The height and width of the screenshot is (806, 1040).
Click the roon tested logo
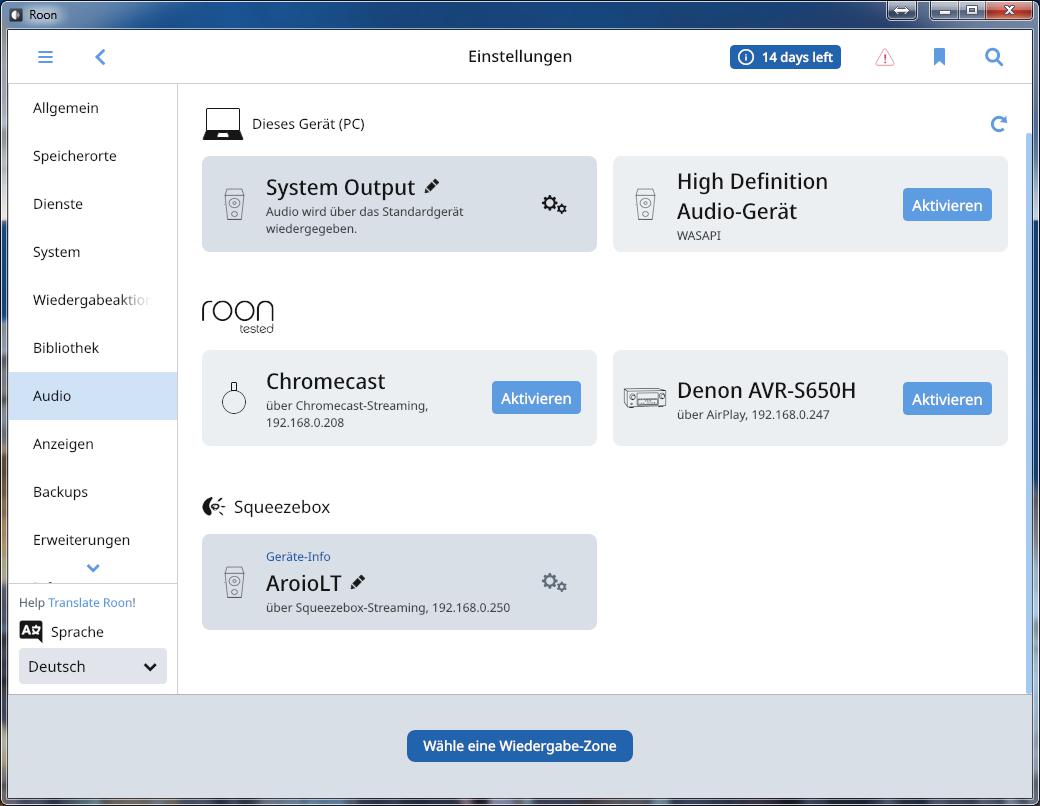(237, 316)
